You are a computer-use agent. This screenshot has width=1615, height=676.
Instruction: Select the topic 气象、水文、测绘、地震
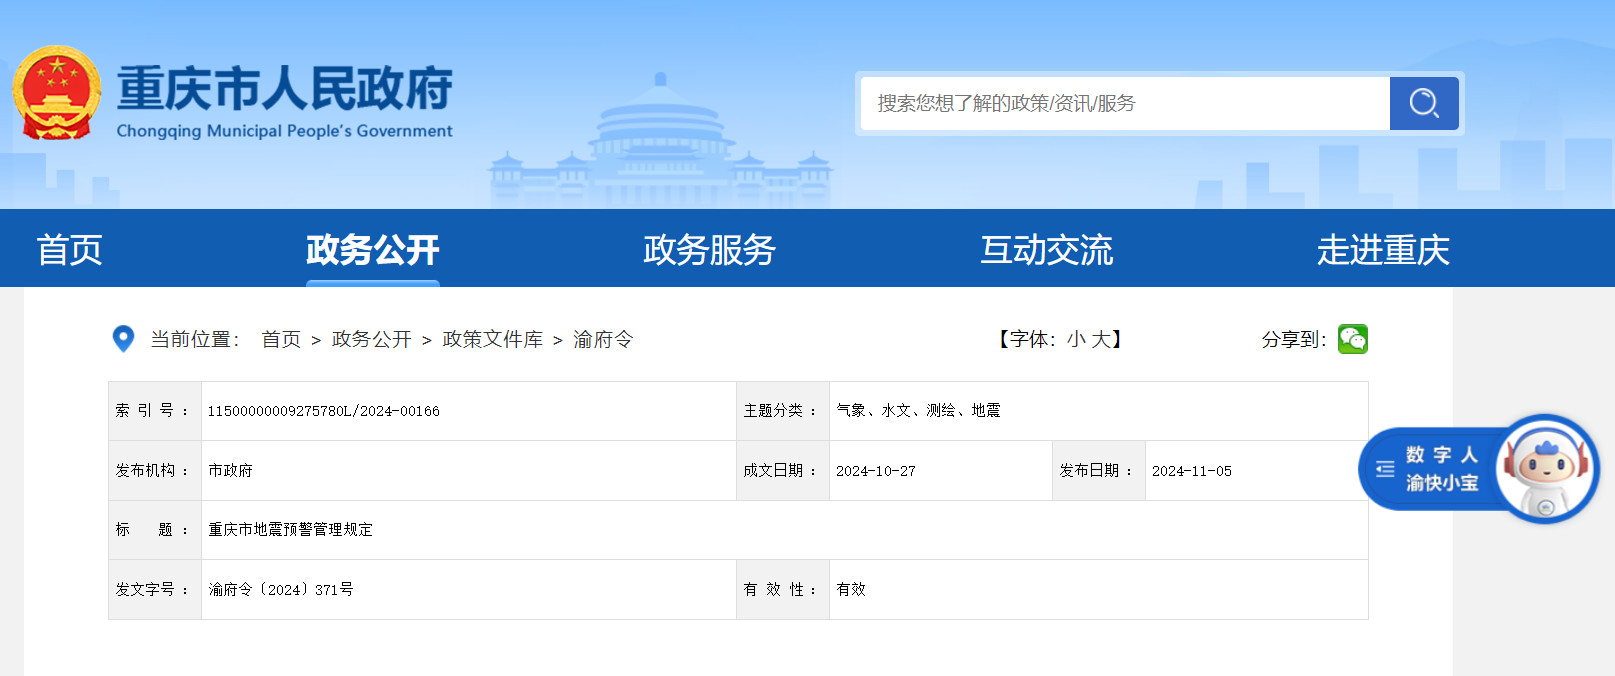(918, 411)
